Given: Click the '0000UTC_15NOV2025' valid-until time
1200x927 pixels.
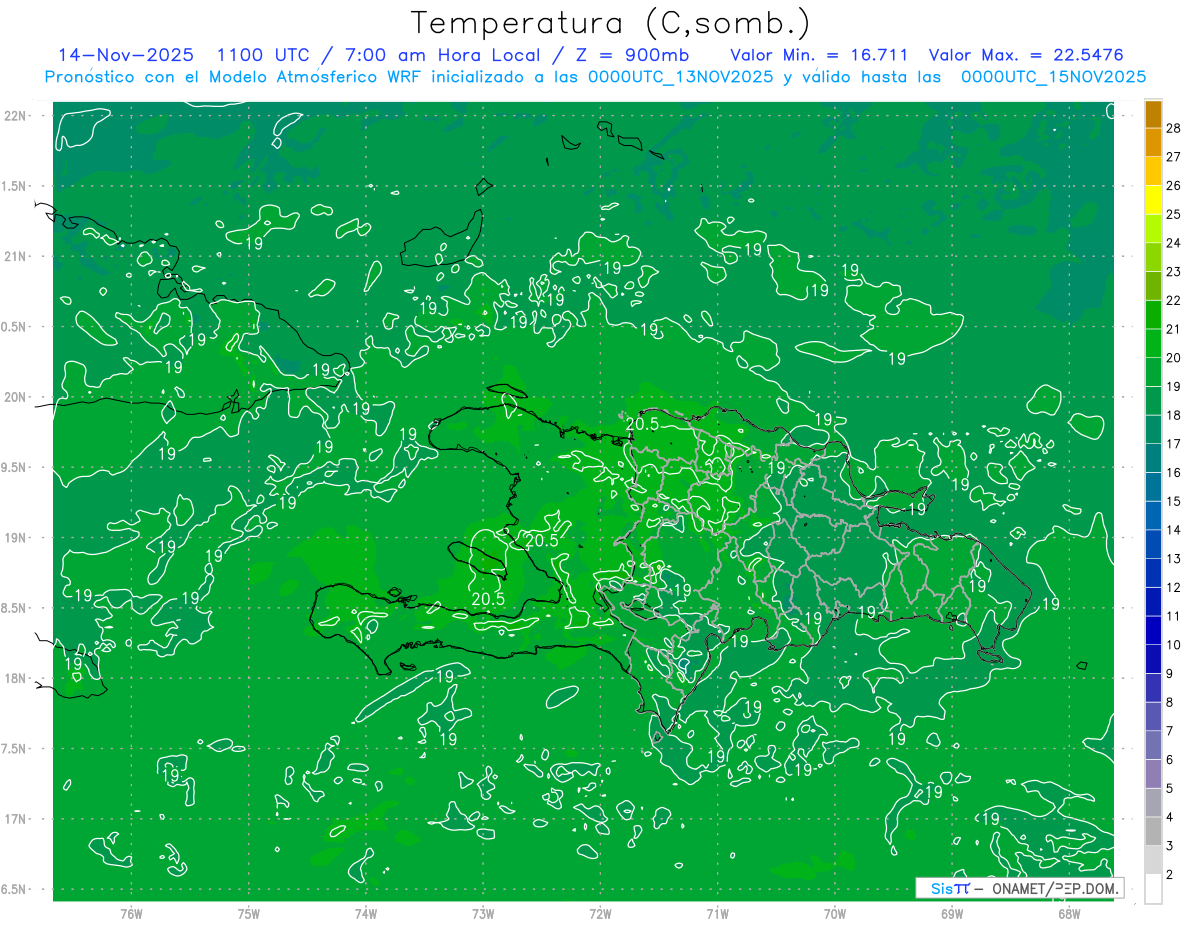Looking at the screenshot, I should [x=1053, y=77].
